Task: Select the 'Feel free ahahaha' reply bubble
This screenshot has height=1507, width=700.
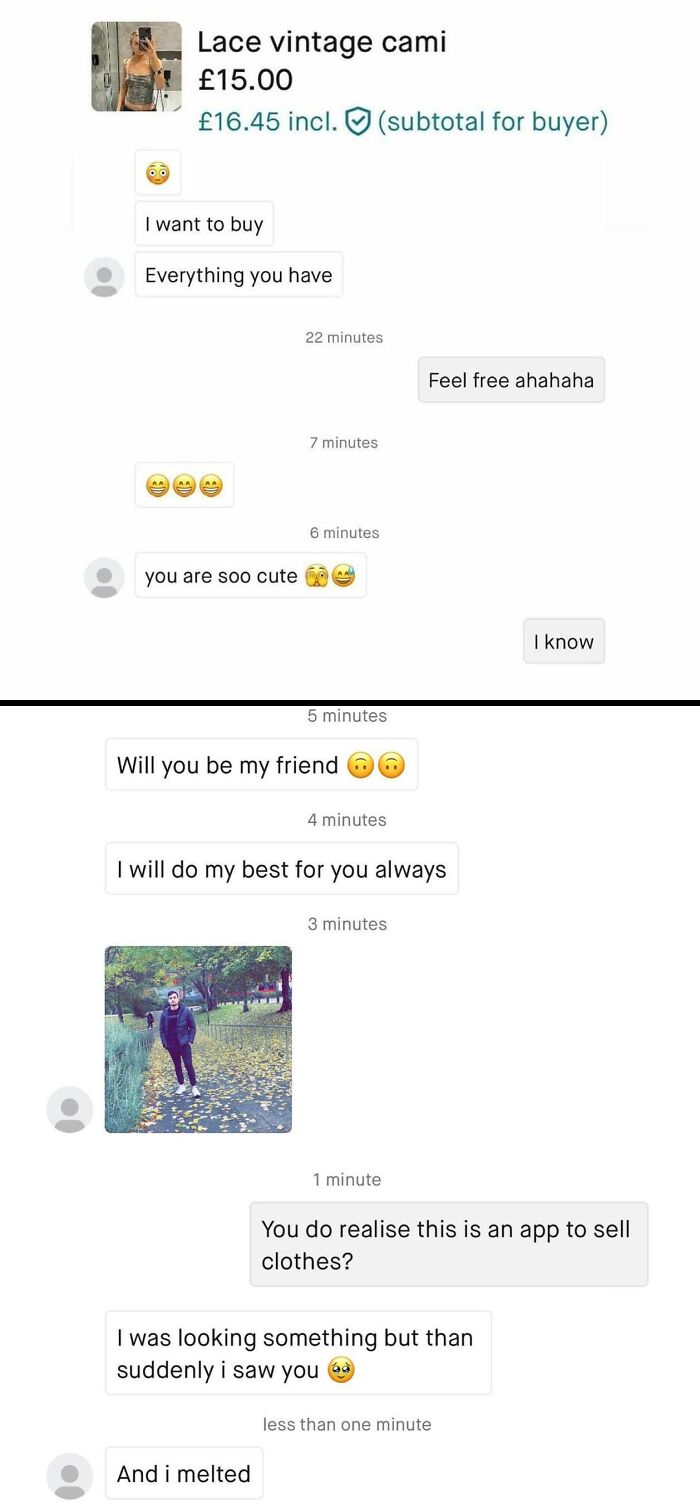Action: [x=511, y=380]
